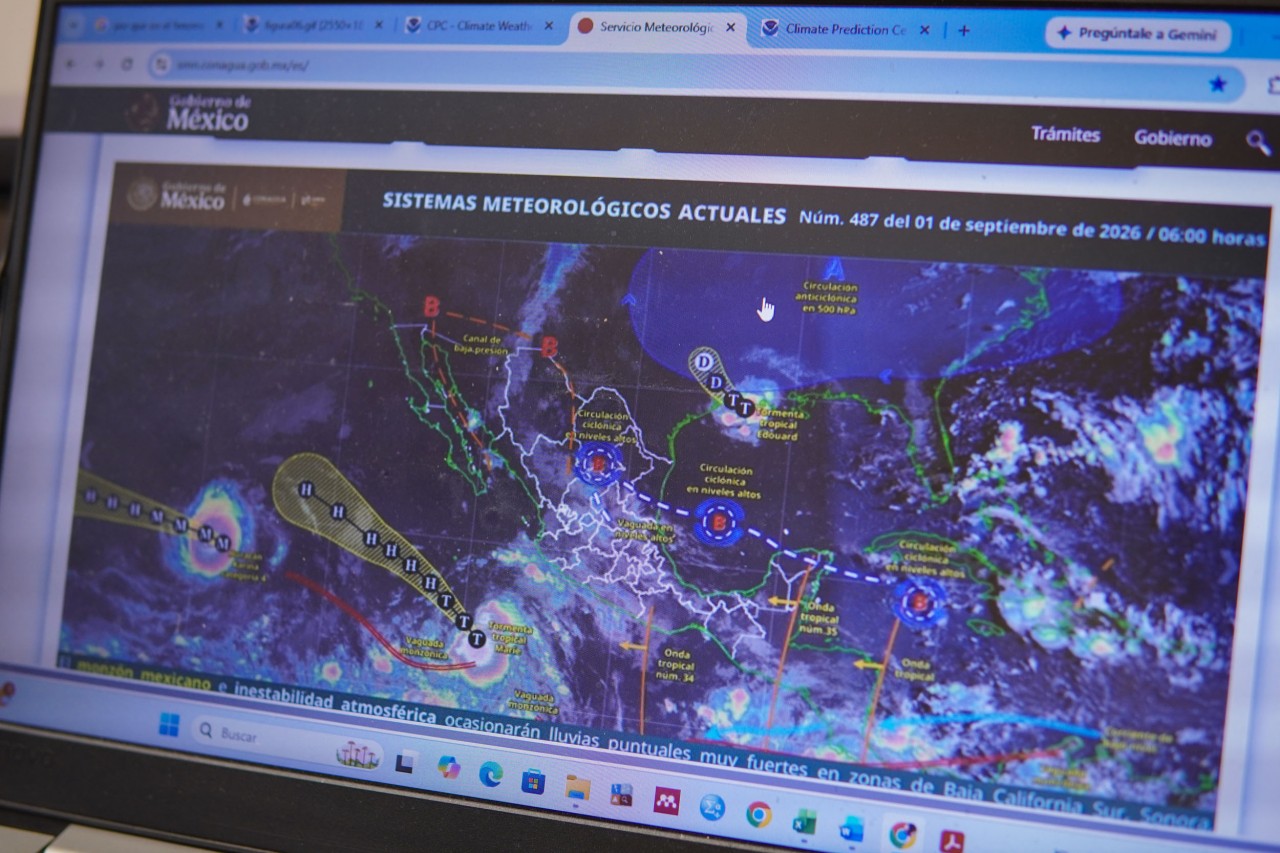The width and height of the screenshot is (1280, 853).
Task: Click the Onda tropical núm. 34 label
Action: 676,665
